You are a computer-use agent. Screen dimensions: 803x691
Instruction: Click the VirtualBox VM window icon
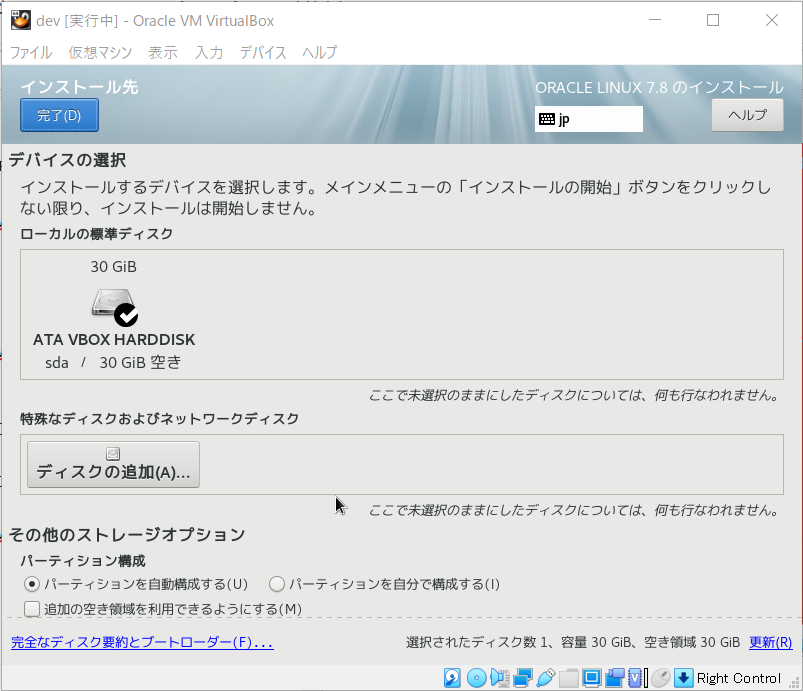pos(21,20)
